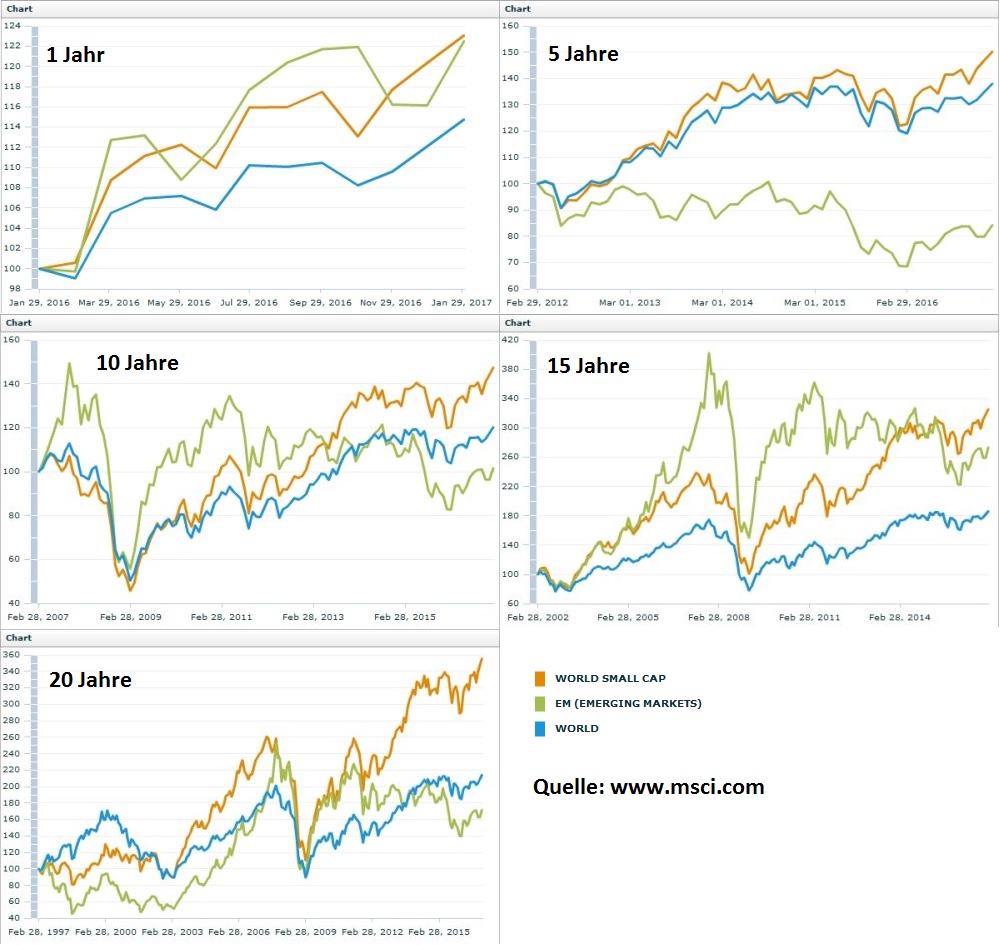
Task: Click the orange World Small Cap legend swatch
Action: coord(540,679)
